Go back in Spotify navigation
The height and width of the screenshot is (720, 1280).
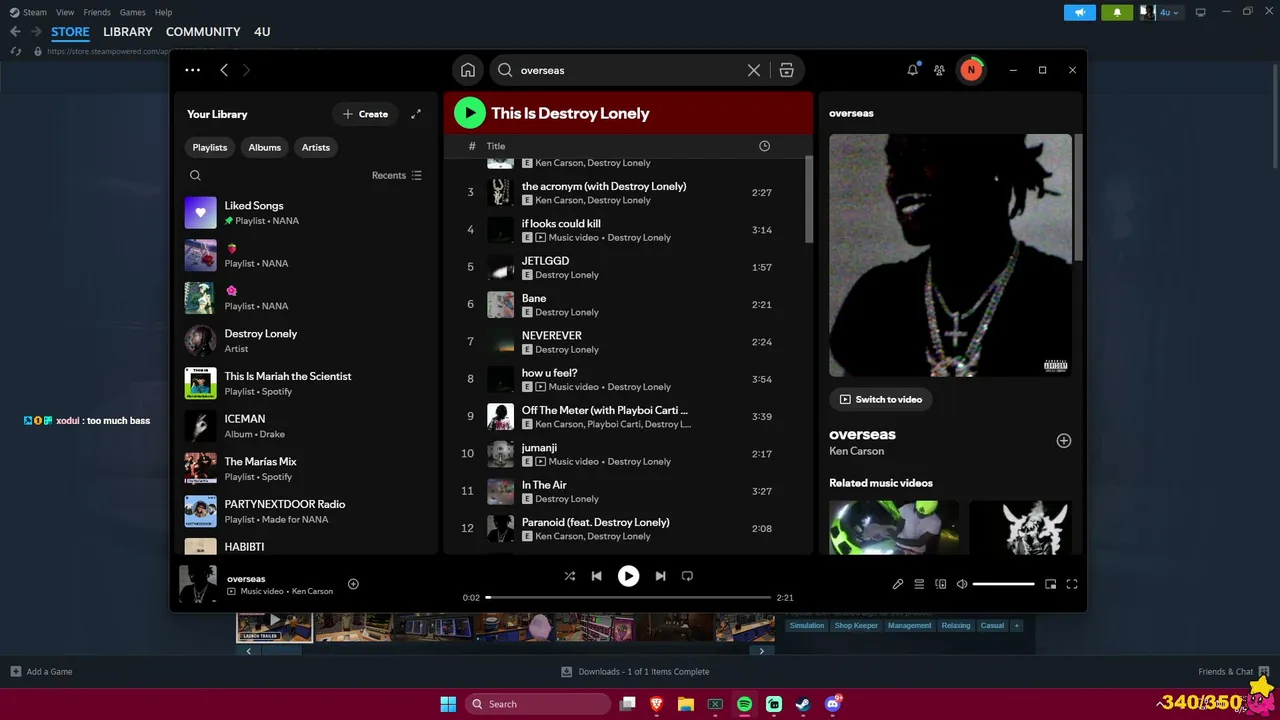(x=224, y=70)
